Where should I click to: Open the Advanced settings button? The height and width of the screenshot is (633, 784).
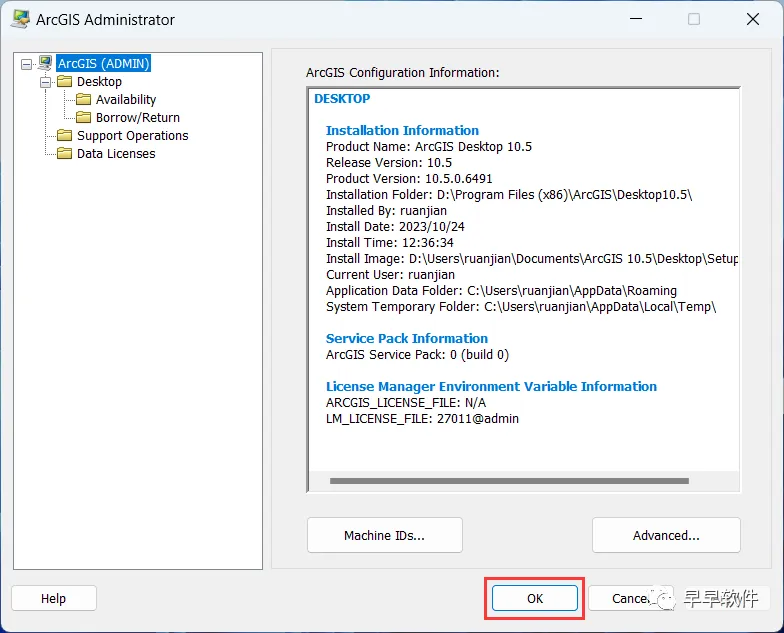[666, 535]
